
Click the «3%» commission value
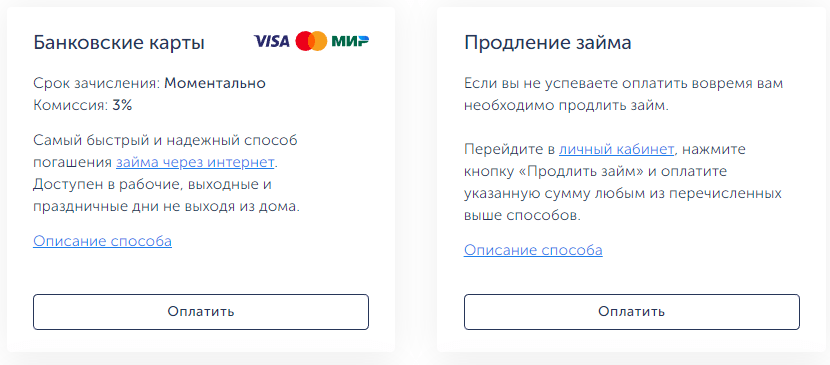click(122, 106)
